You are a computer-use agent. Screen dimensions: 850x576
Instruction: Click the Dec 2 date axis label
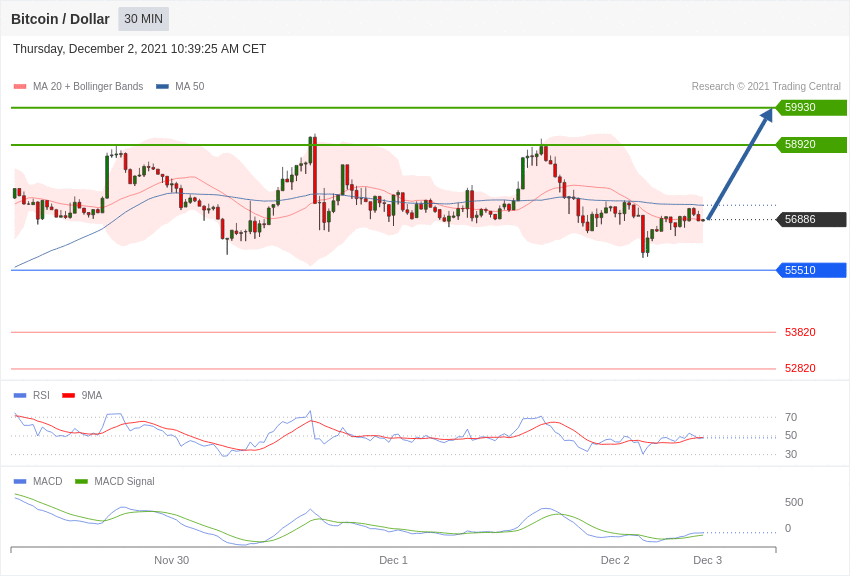(615, 560)
